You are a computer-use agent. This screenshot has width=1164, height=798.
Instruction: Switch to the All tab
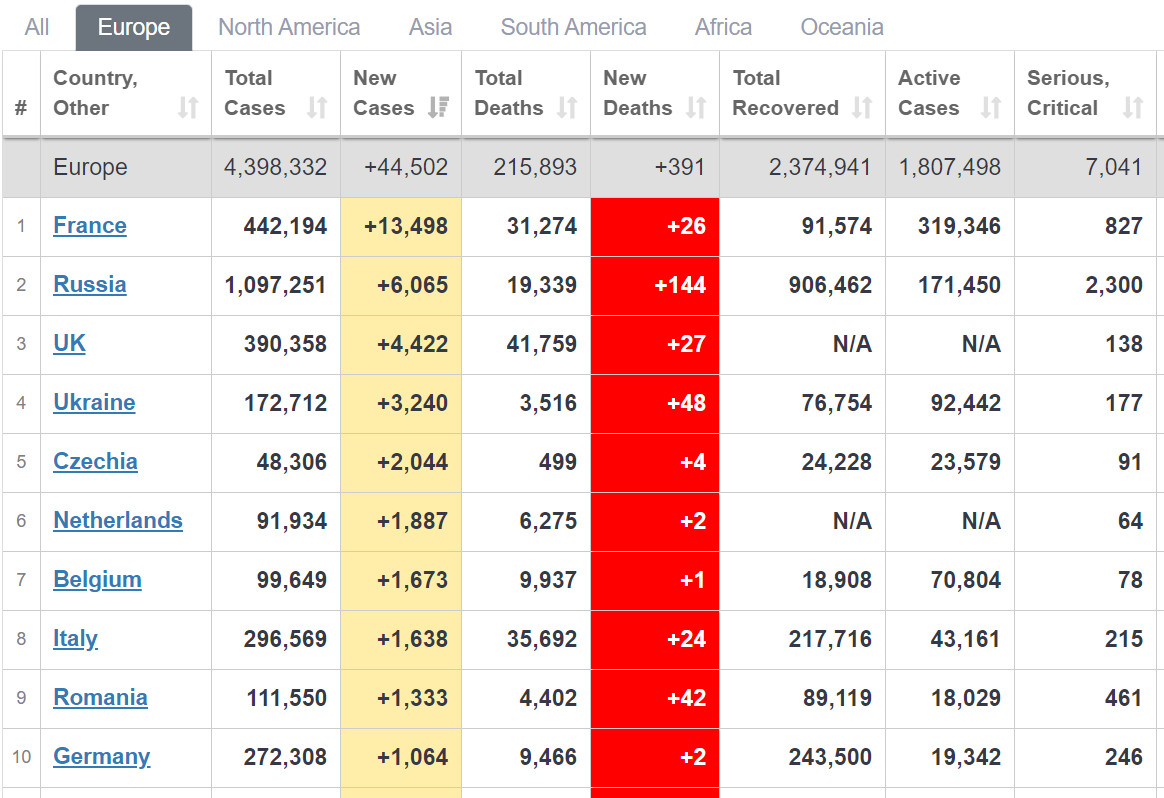[37, 27]
